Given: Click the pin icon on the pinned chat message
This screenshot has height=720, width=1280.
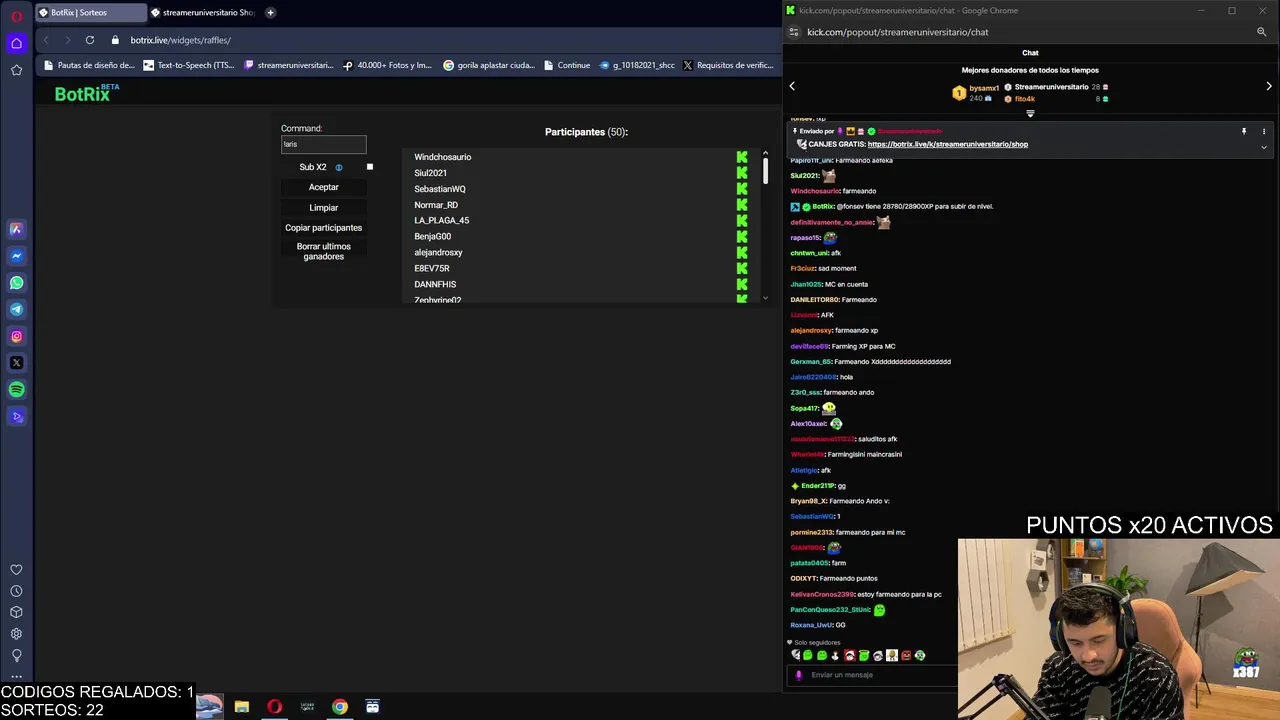Looking at the screenshot, I should (x=1244, y=131).
